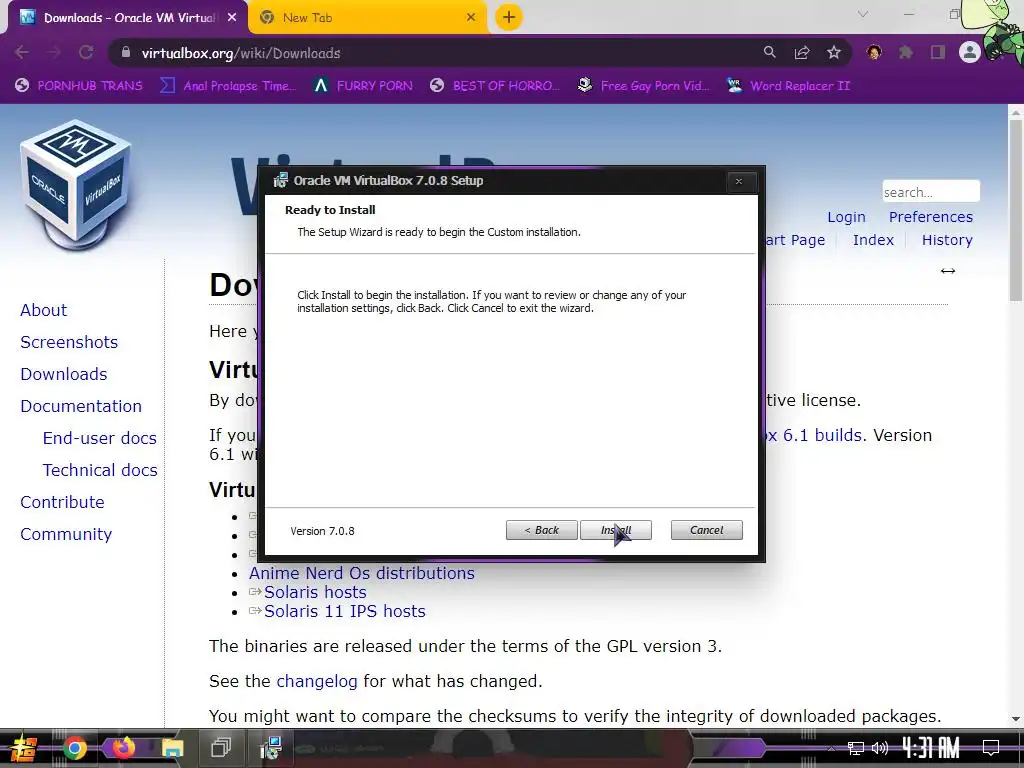The image size is (1024, 768).
Task: Open the Word Replacer II bookmark
Action: [788, 86]
